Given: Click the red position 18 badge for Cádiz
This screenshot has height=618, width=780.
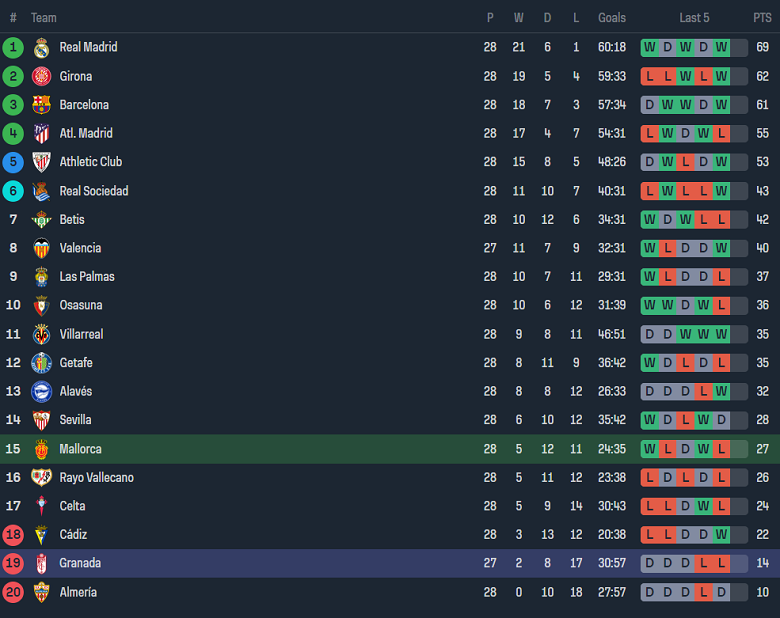Looking at the screenshot, I should (13, 535).
